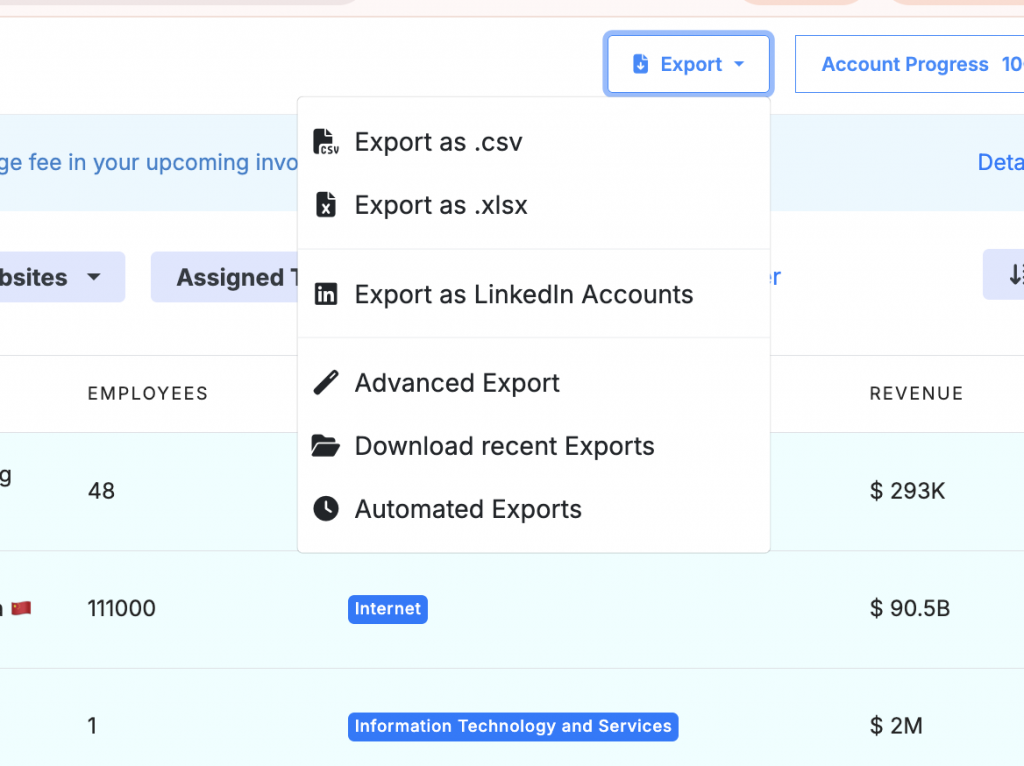Click the download icon on the Export button

(641, 65)
